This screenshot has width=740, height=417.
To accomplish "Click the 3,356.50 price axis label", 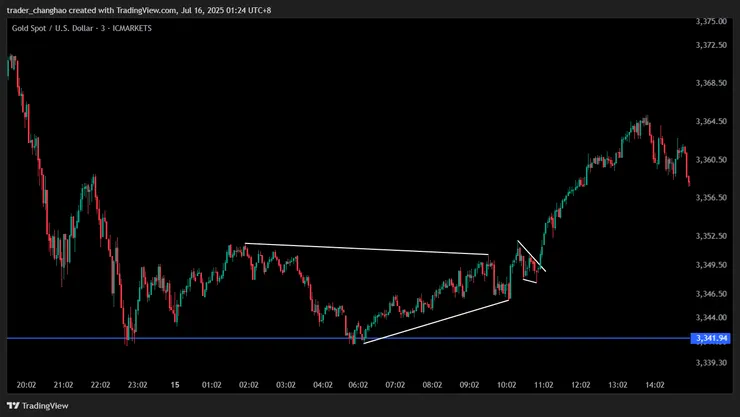I will point(711,197).
